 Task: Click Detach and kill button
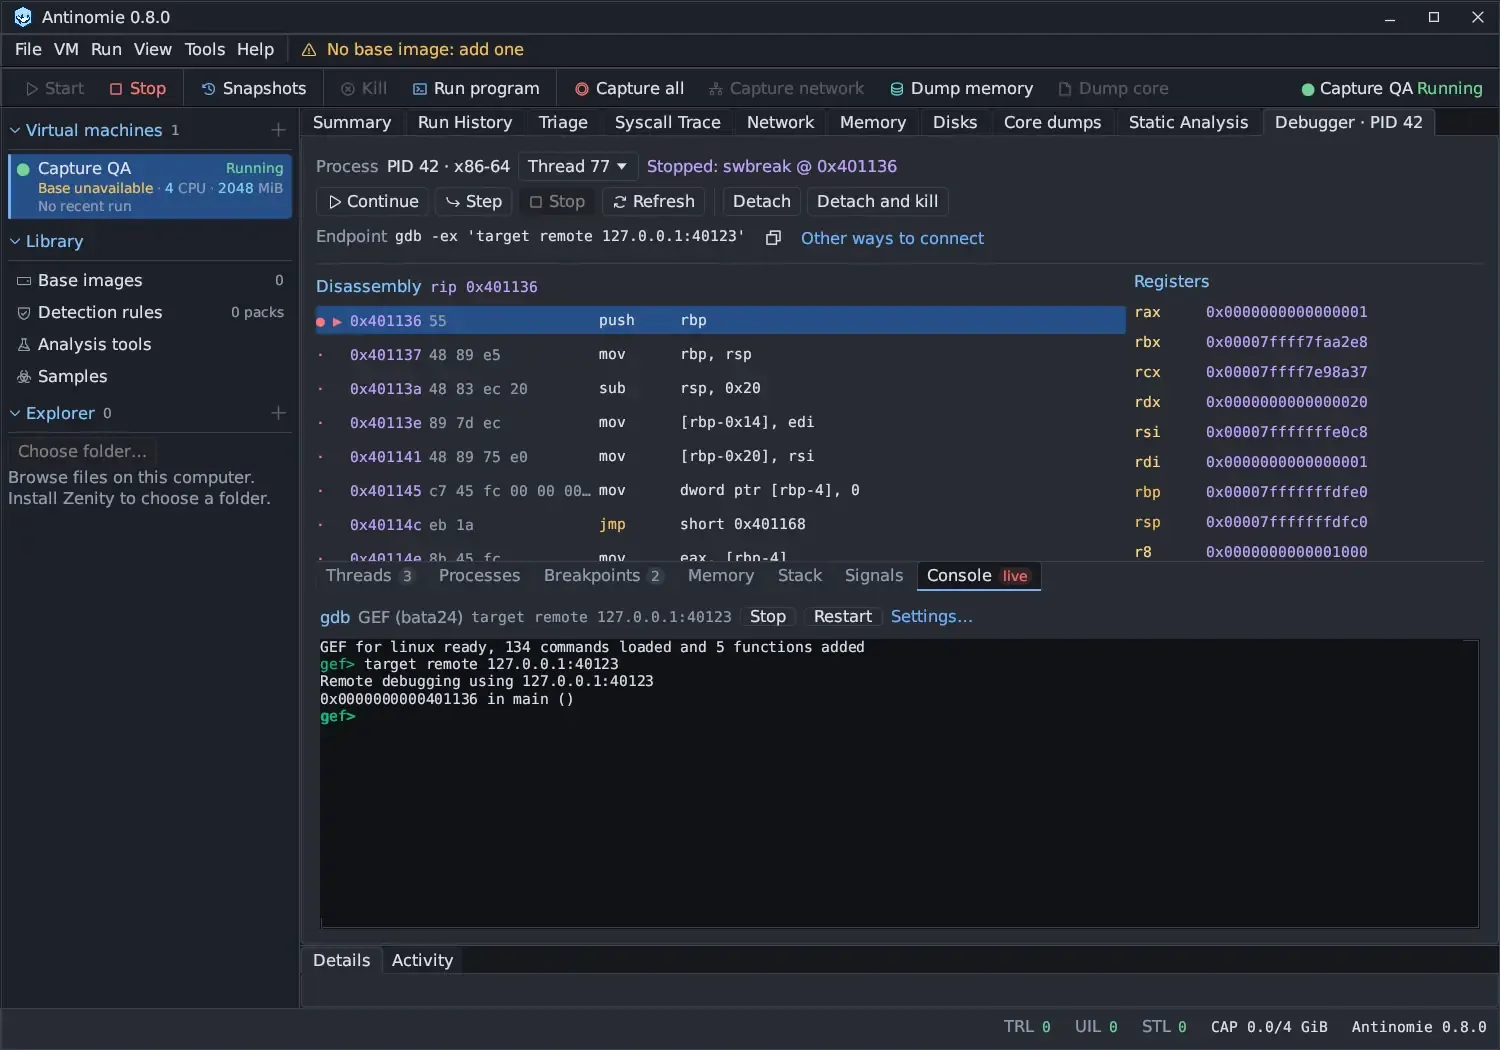pyautogui.click(x=877, y=201)
